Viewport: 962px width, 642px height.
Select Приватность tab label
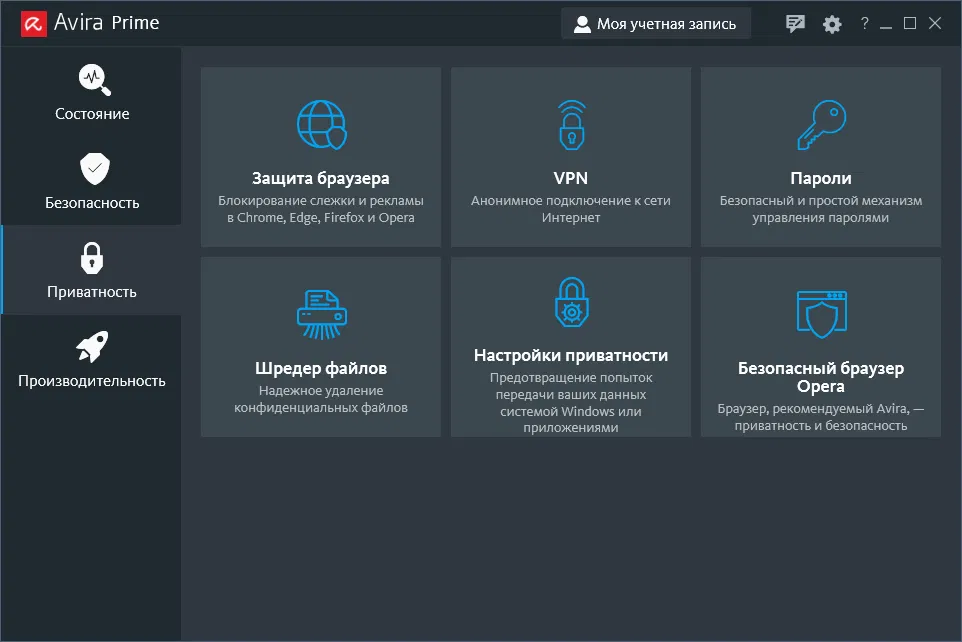pyautogui.click(x=92, y=292)
